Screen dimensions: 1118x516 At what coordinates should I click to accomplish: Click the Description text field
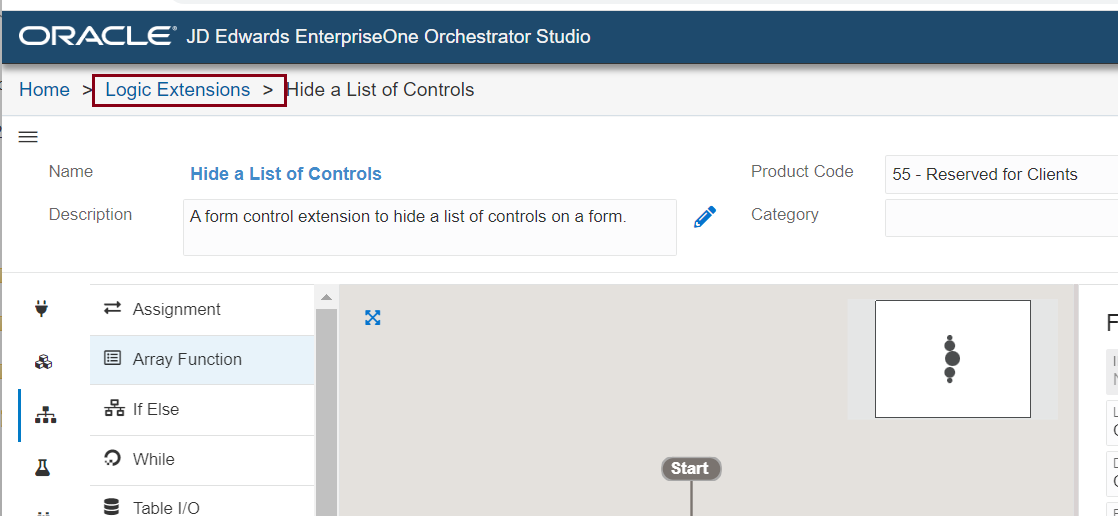[429, 227]
